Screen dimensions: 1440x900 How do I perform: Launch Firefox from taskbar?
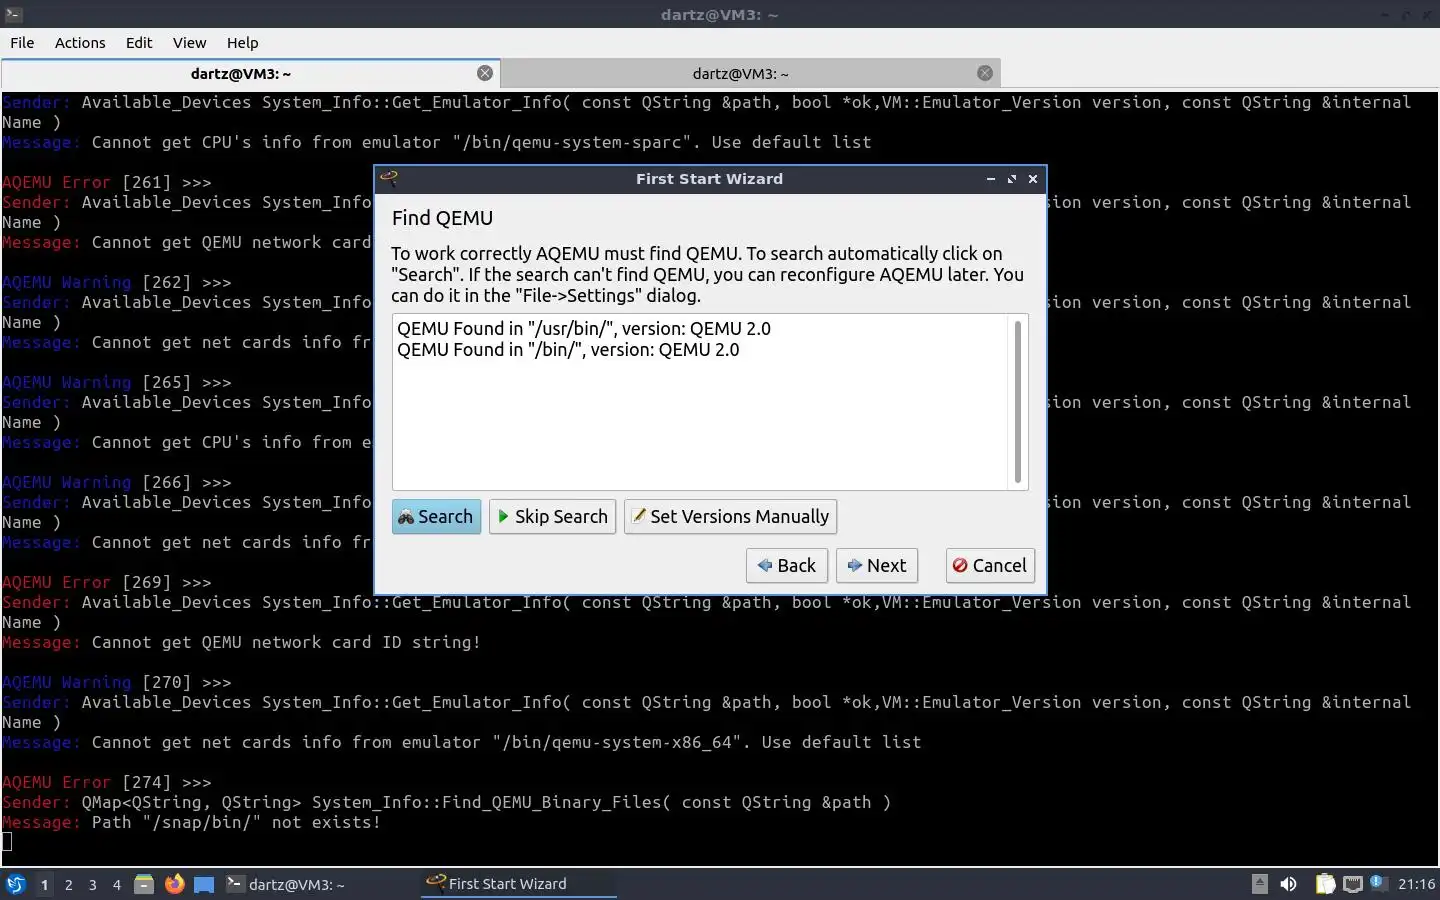[175, 884]
